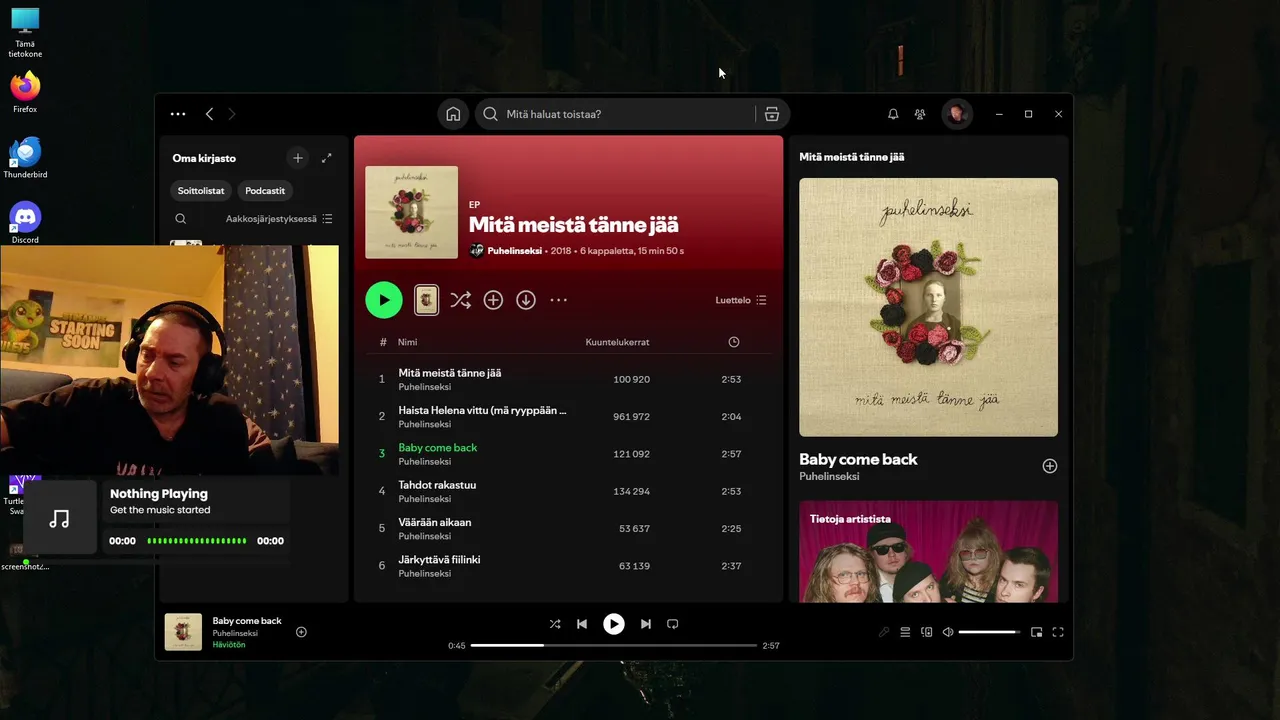Open 'Tämä tietokone' desktop icon
This screenshot has width=1280, height=720.
point(25,33)
